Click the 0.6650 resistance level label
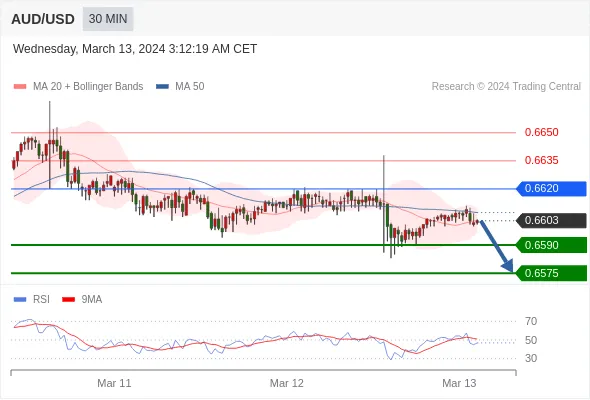The image size is (590, 400). pyautogui.click(x=541, y=132)
